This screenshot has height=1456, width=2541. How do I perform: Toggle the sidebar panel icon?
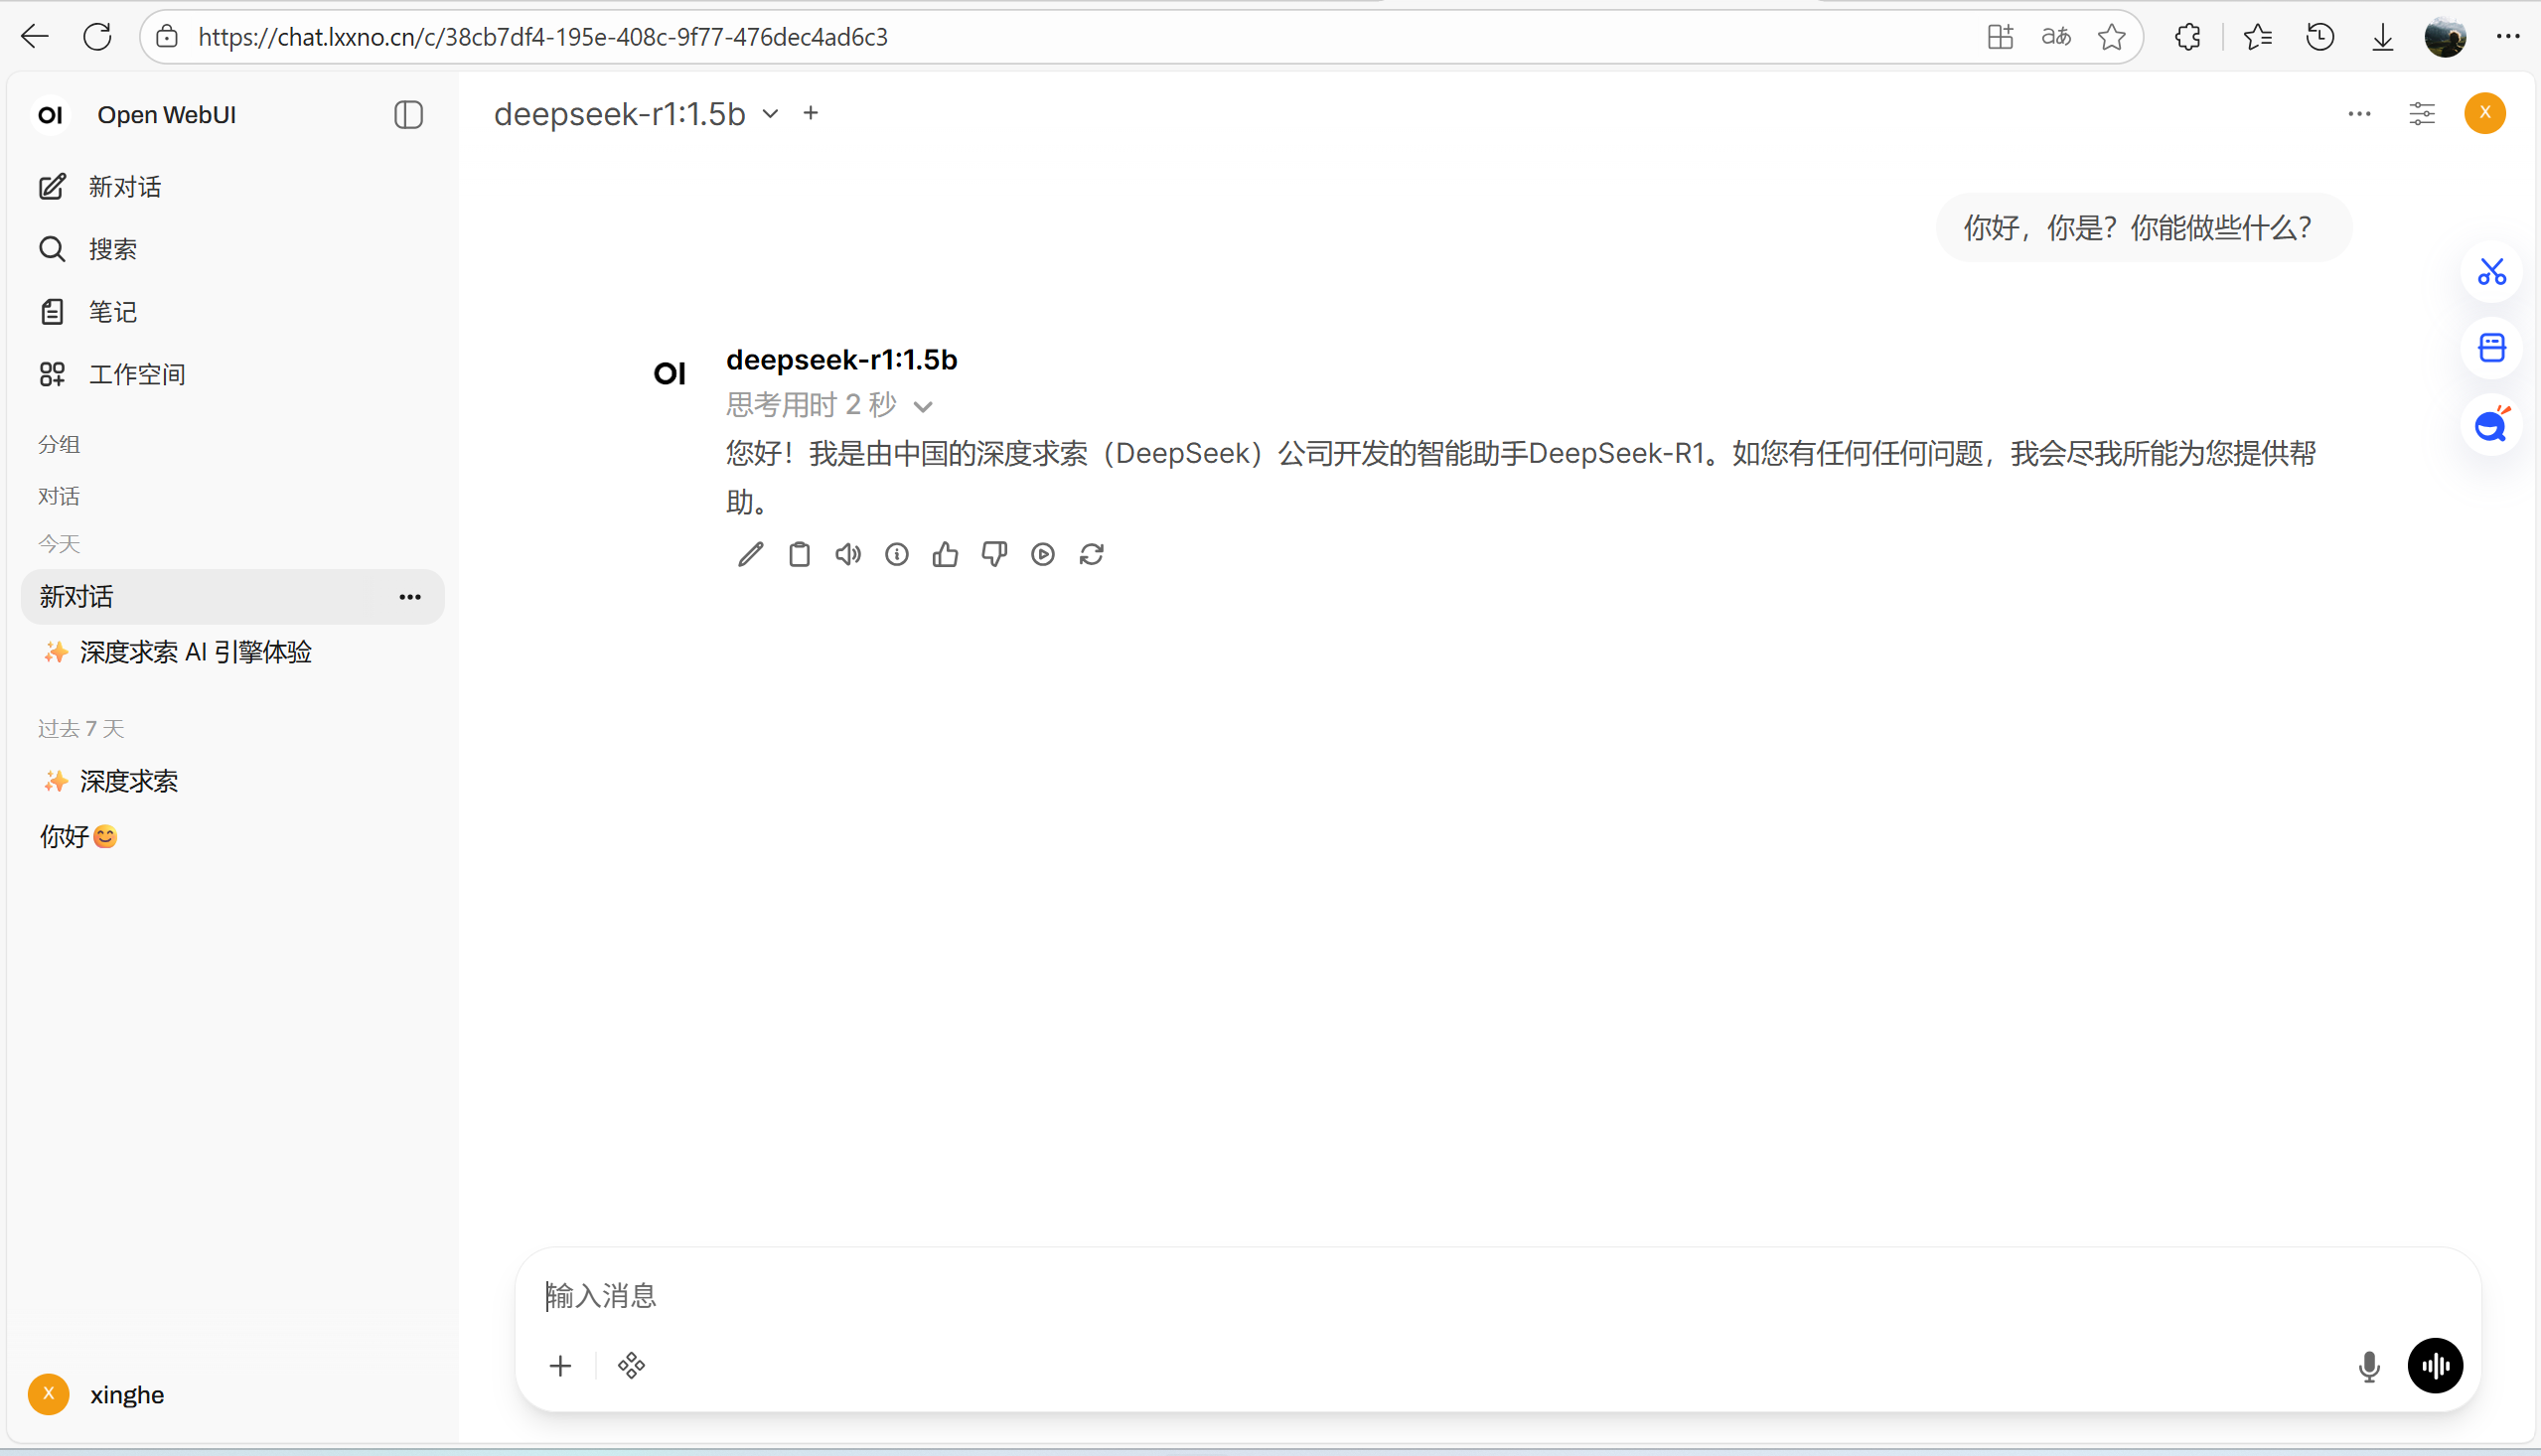click(408, 115)
